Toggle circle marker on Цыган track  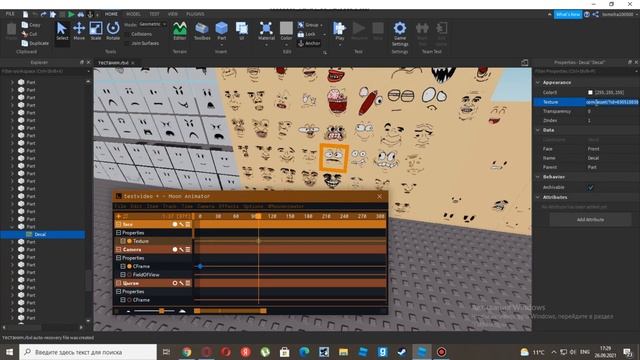(x=175, y=283)
